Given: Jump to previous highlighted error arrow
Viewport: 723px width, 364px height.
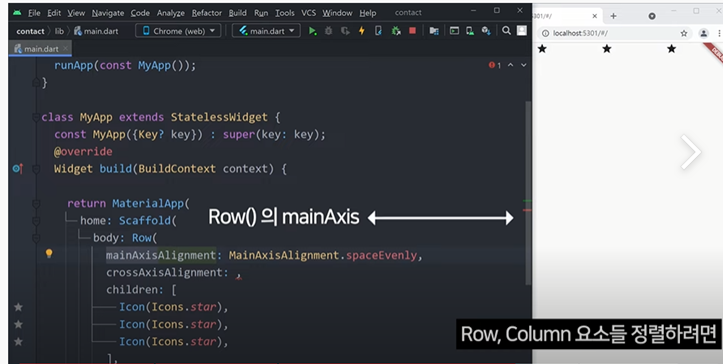Looking at the screenshot, I should (510, 65).
